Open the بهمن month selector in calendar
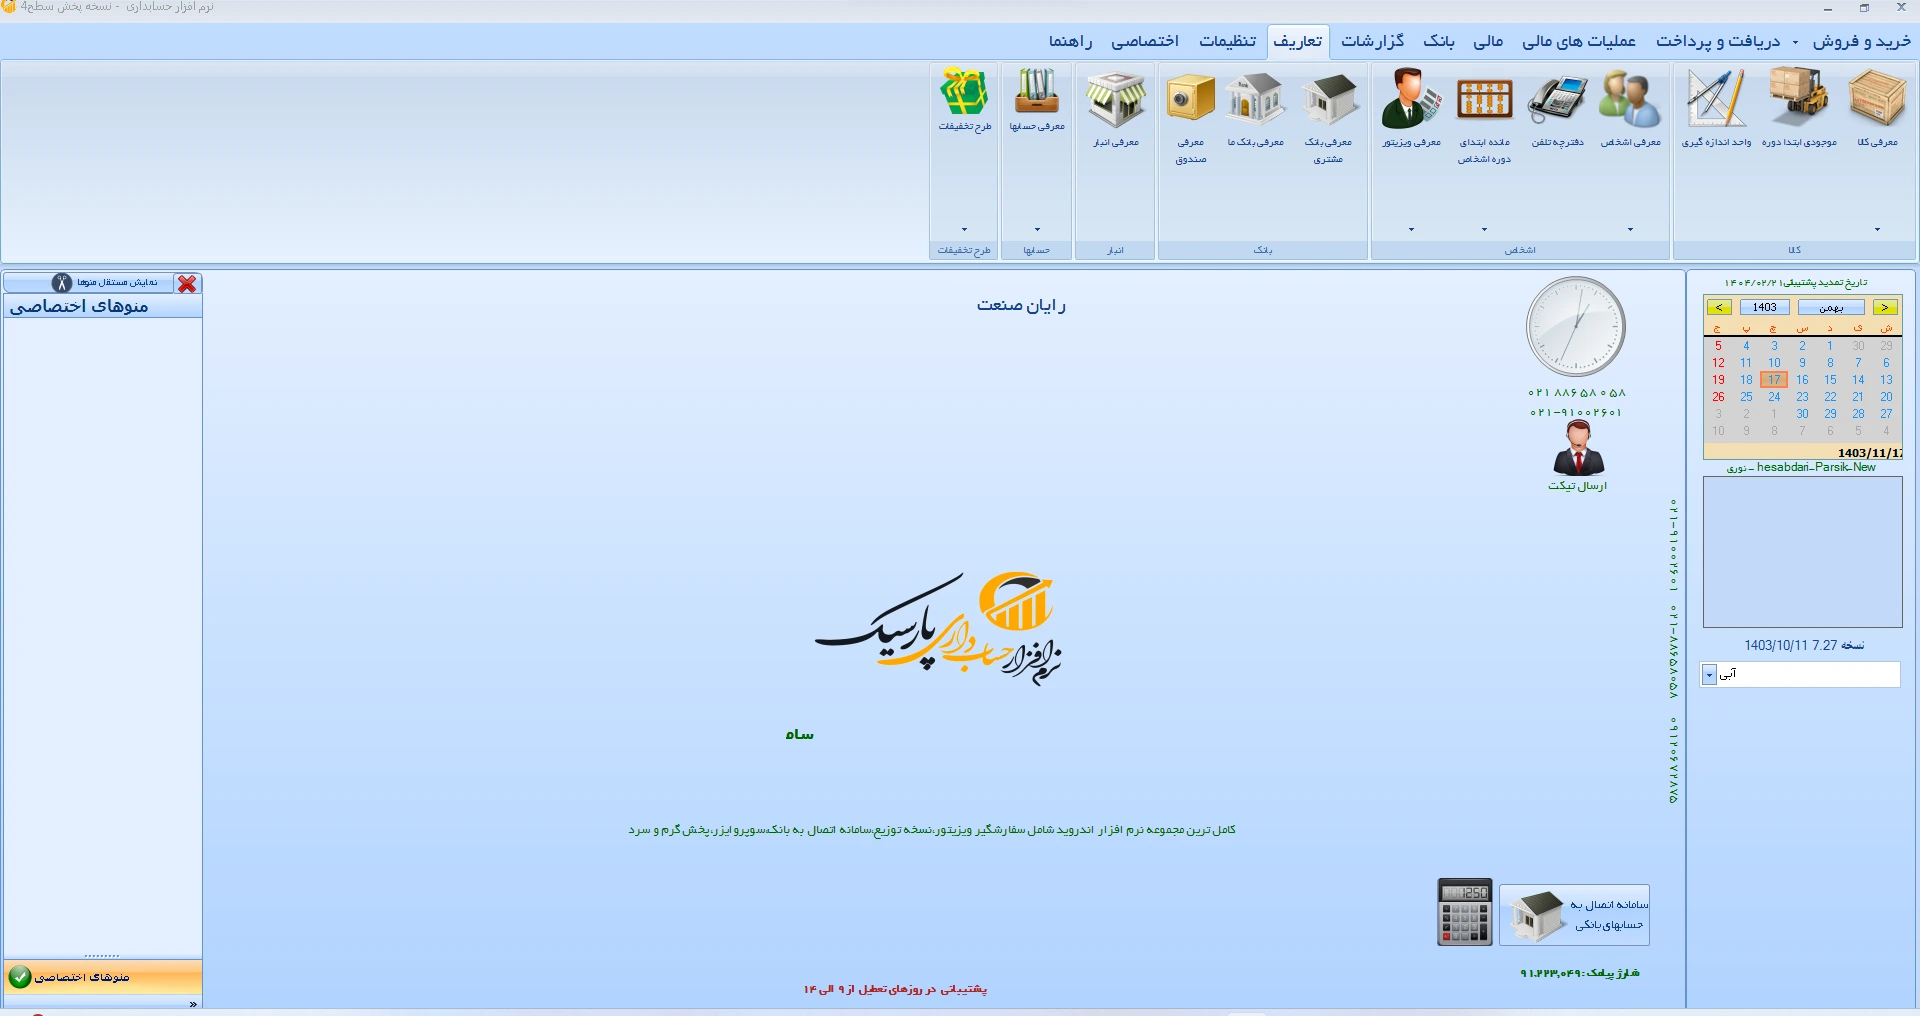This screenshot has width=1920, height=1016. point(1831,307)
